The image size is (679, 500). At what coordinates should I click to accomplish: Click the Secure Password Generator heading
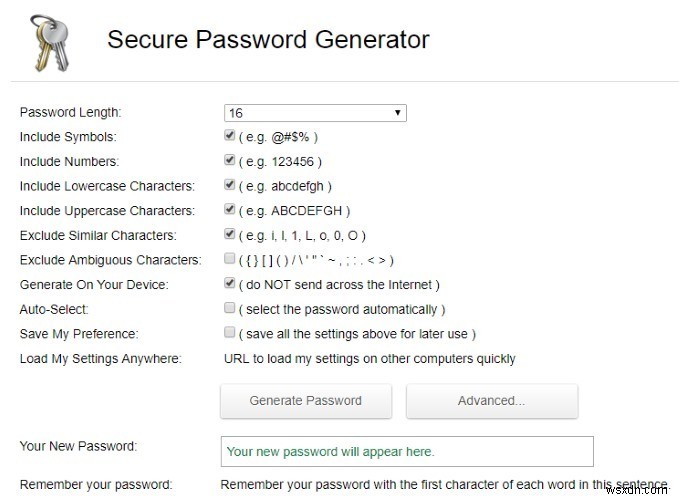point(268,40)
